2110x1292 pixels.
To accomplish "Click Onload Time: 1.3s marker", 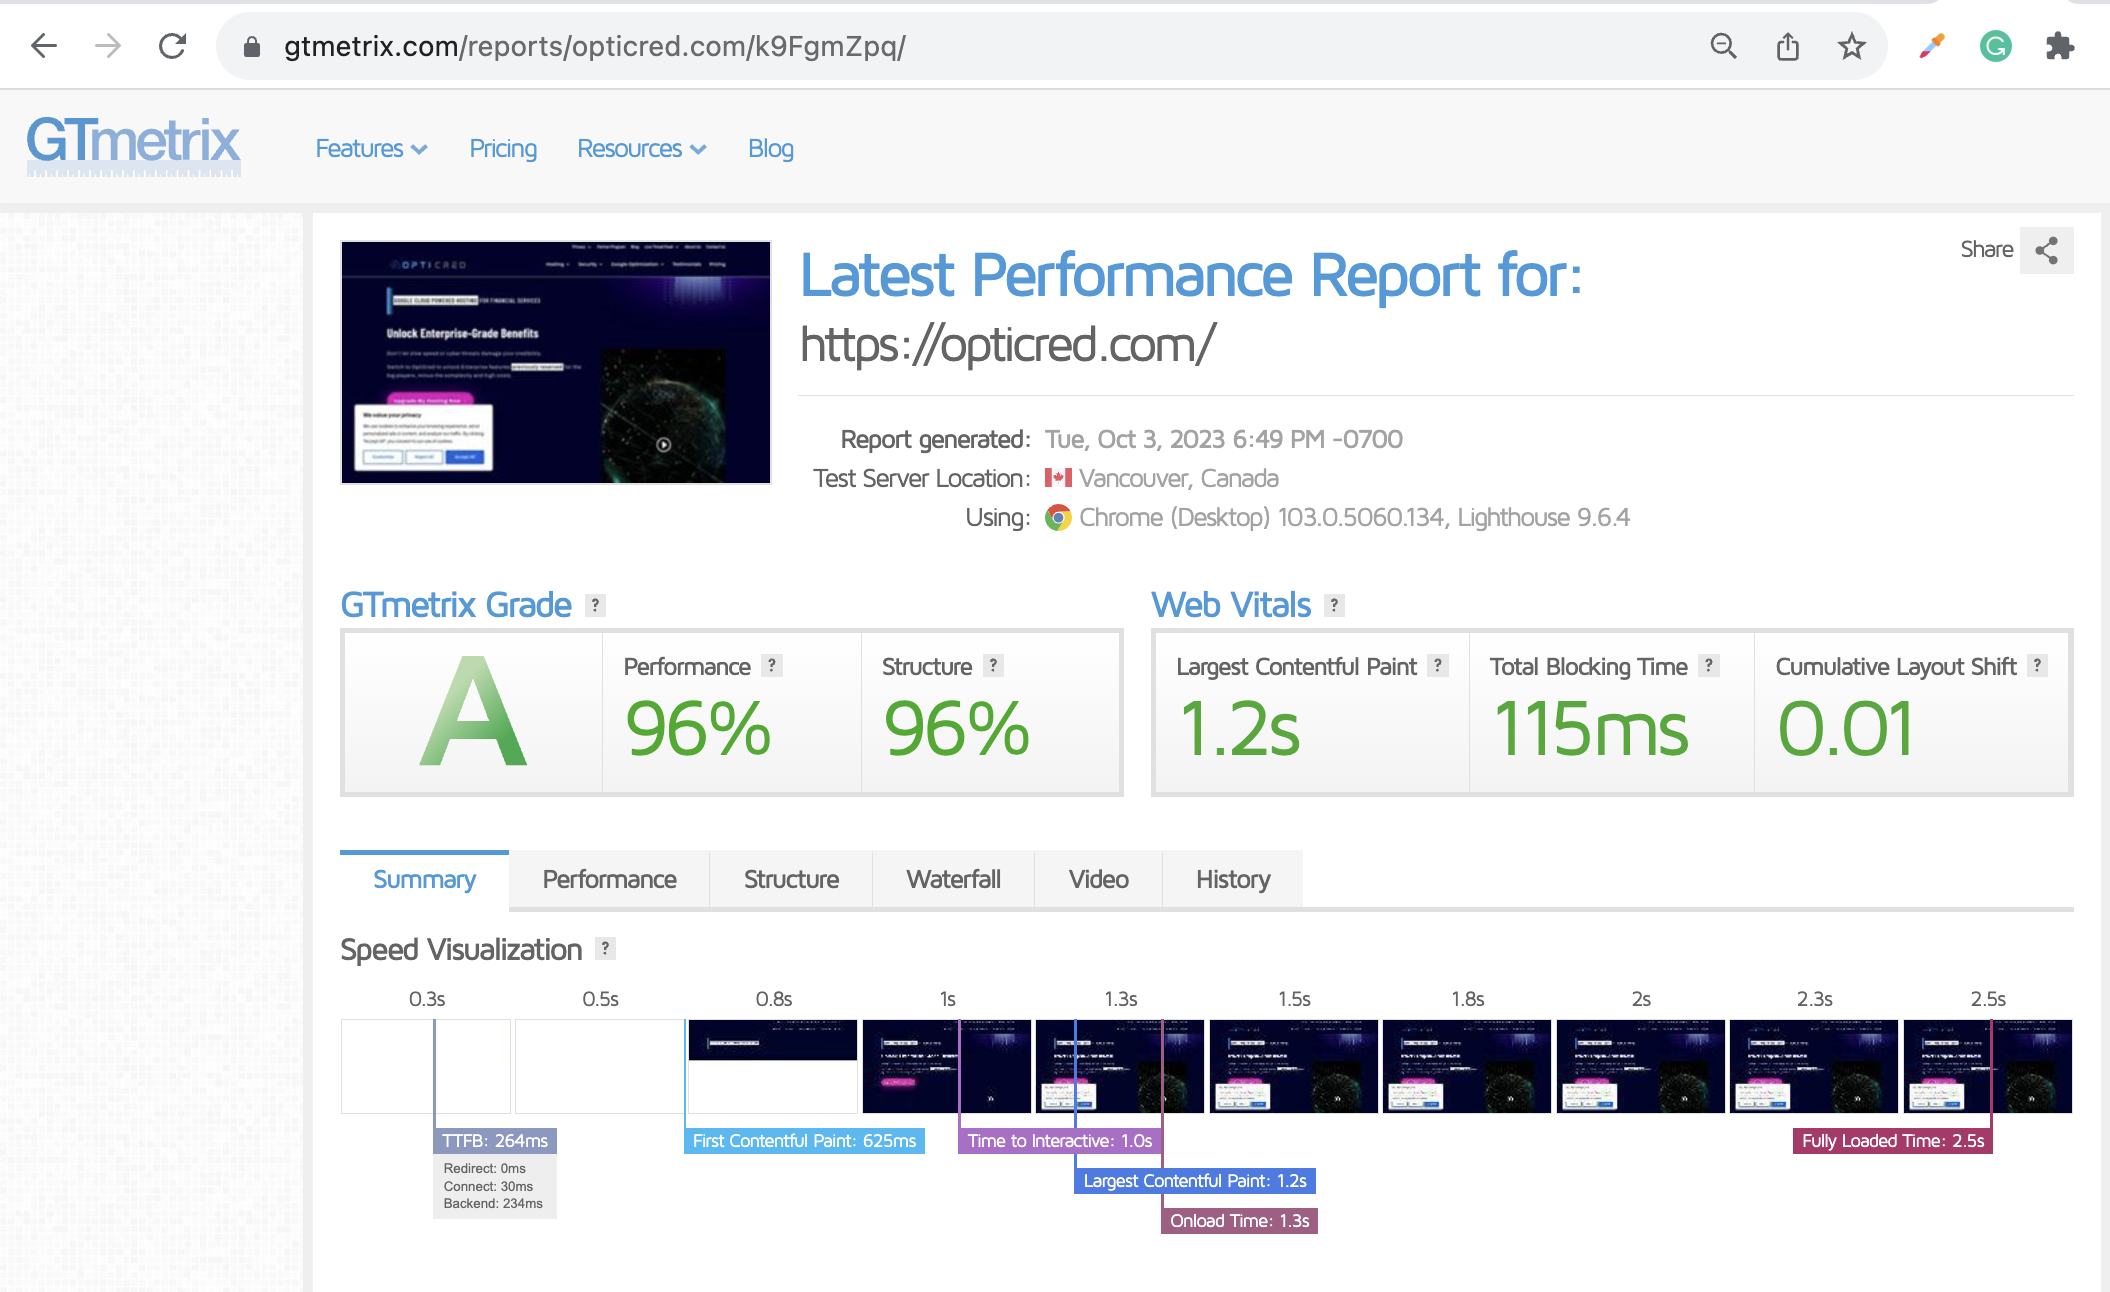I will tap(1239, 1221).
